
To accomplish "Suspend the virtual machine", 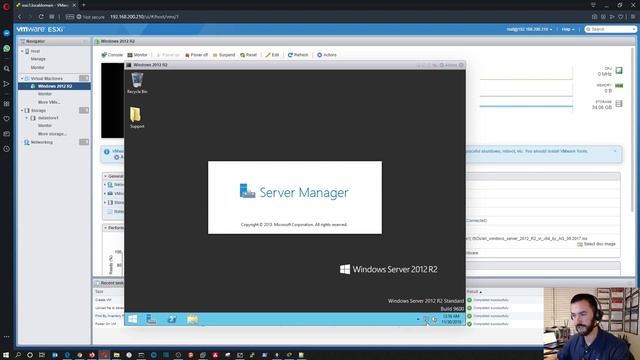I will coord(224,55).
